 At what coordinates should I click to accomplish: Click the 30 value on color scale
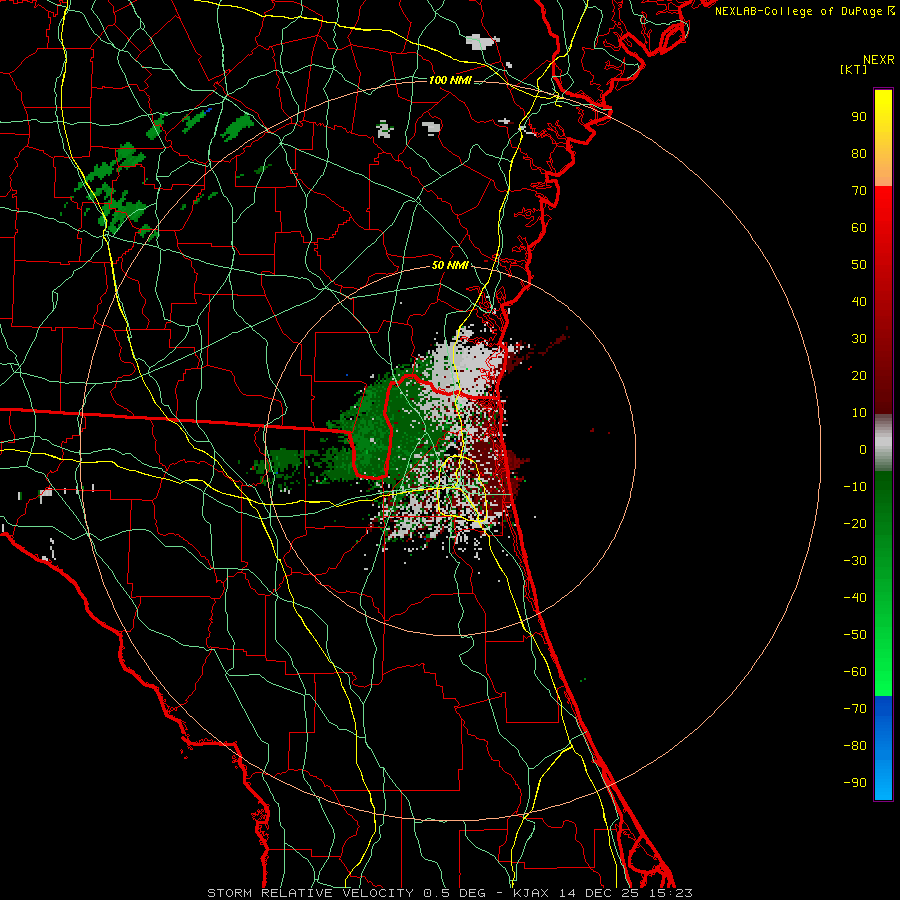[x=859, y=339]
